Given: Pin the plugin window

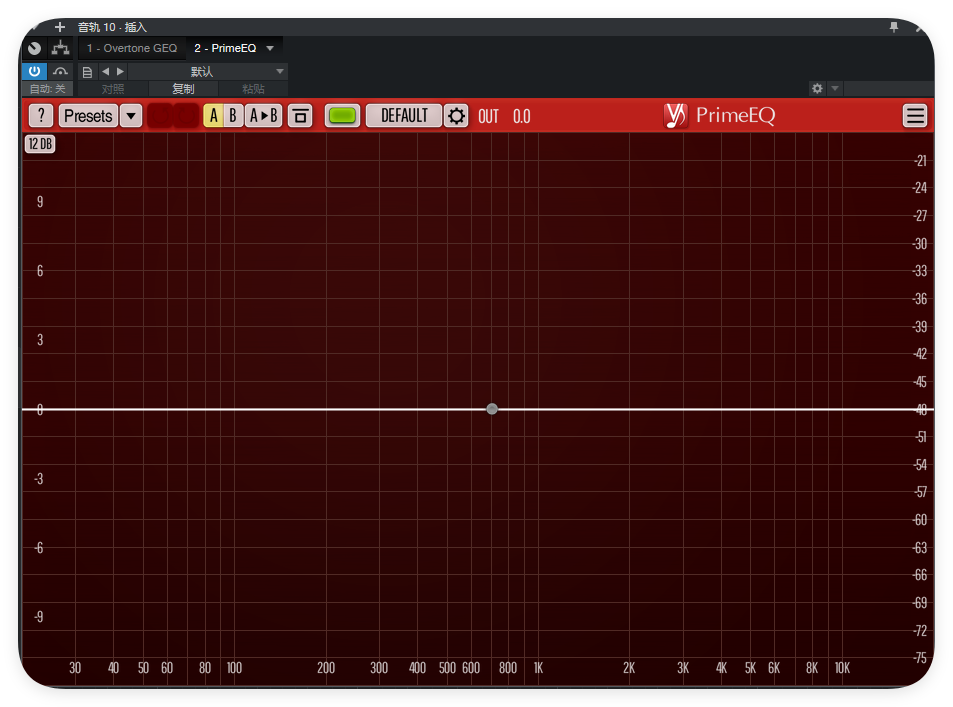Looking at the screenshot, I should point(893,27).
